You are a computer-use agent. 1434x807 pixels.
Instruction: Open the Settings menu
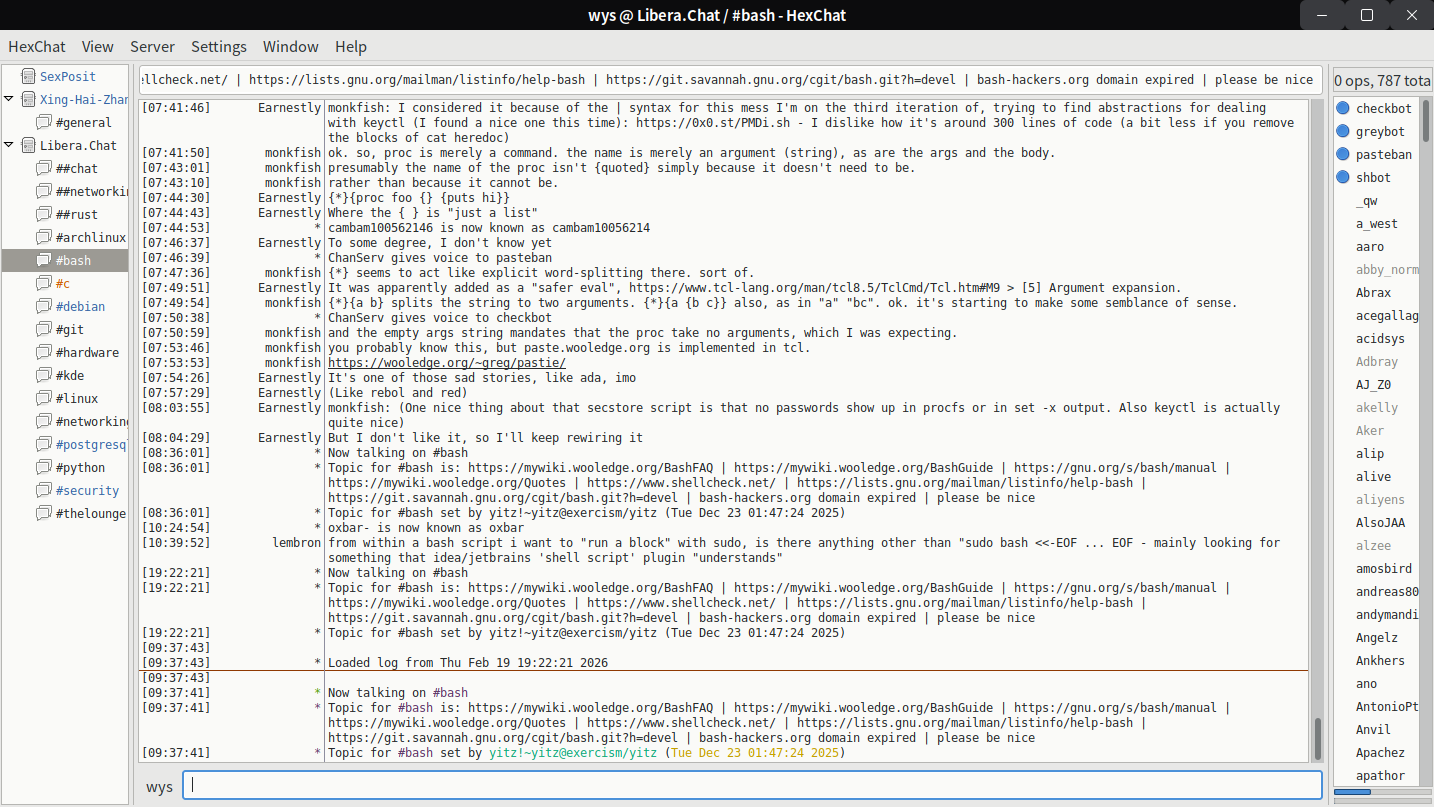[x=219, y=46]
